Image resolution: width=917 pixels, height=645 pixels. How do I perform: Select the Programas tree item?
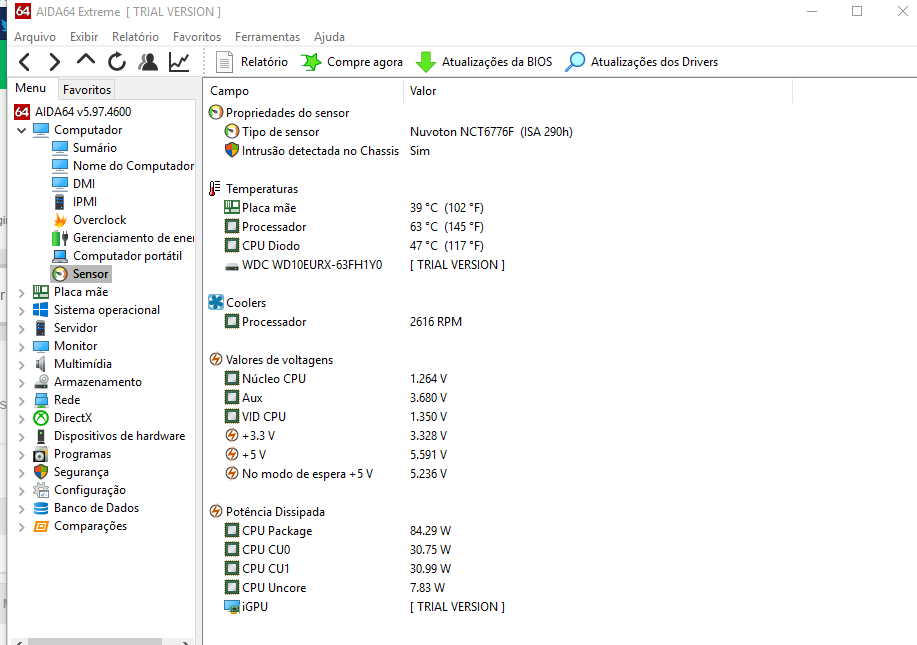[x=82, y=454]
